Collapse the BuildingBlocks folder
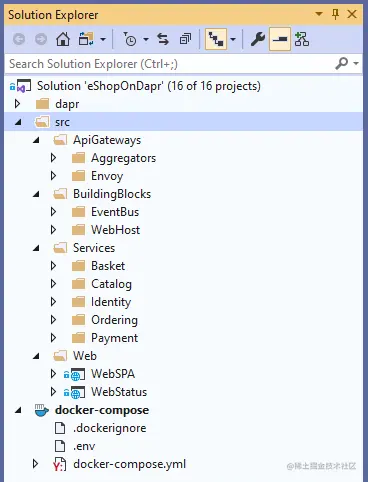The image size is (368, 482). click(x=36, y=194)
